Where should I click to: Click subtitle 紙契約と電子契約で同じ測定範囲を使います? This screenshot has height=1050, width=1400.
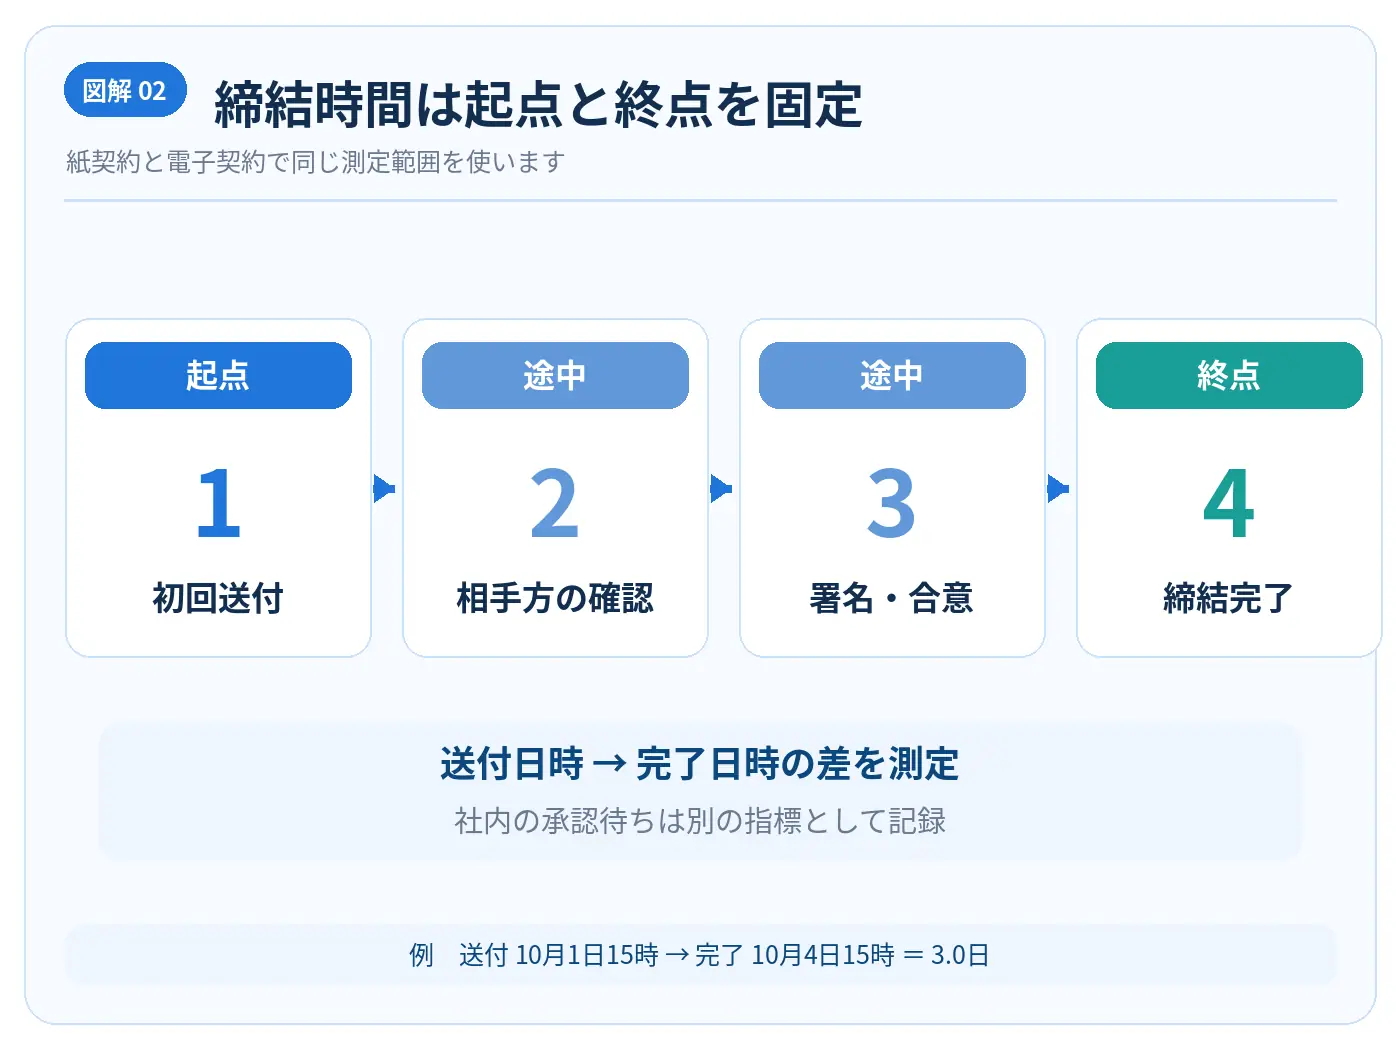point(316,162)
